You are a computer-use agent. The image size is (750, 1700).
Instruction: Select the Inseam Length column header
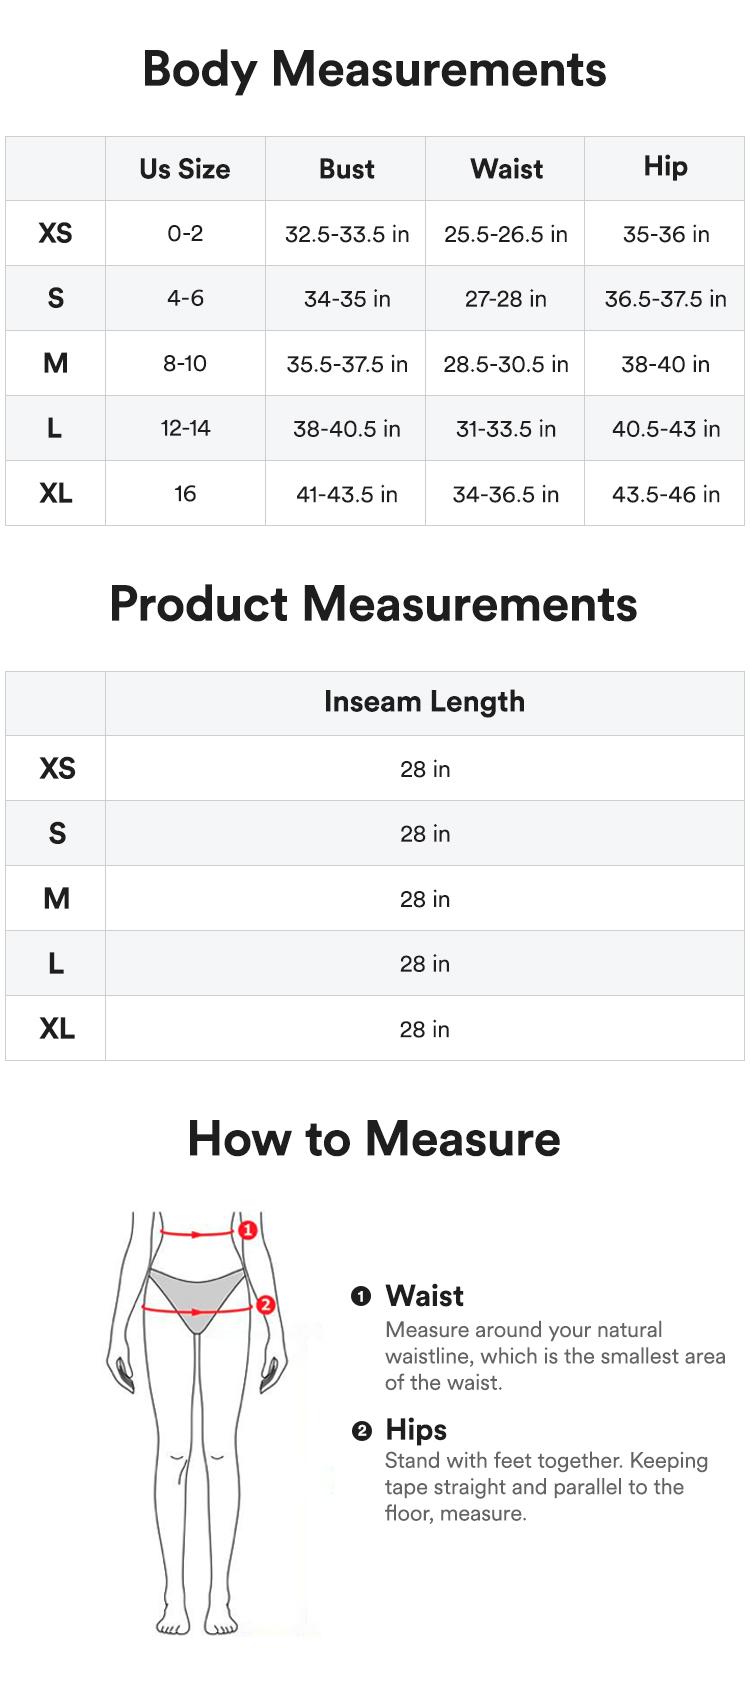424,702
